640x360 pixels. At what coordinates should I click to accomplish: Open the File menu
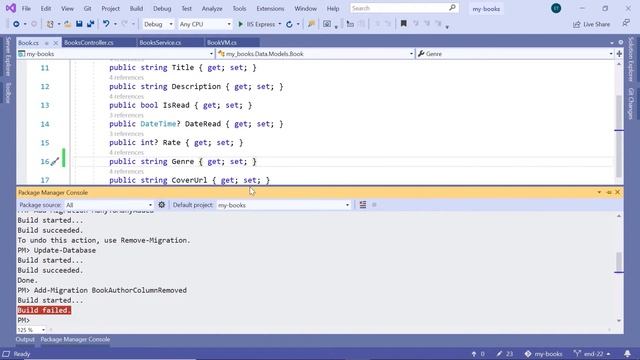pyautogui.click(x=26, y=9)
